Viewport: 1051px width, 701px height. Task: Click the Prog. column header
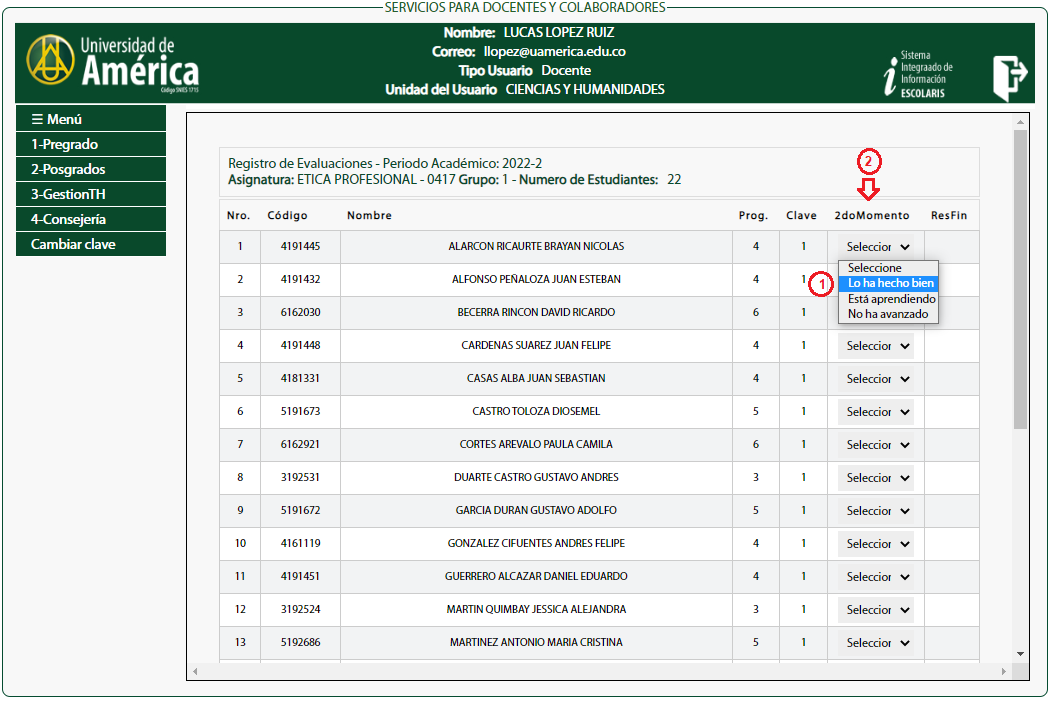pos(753,215)
